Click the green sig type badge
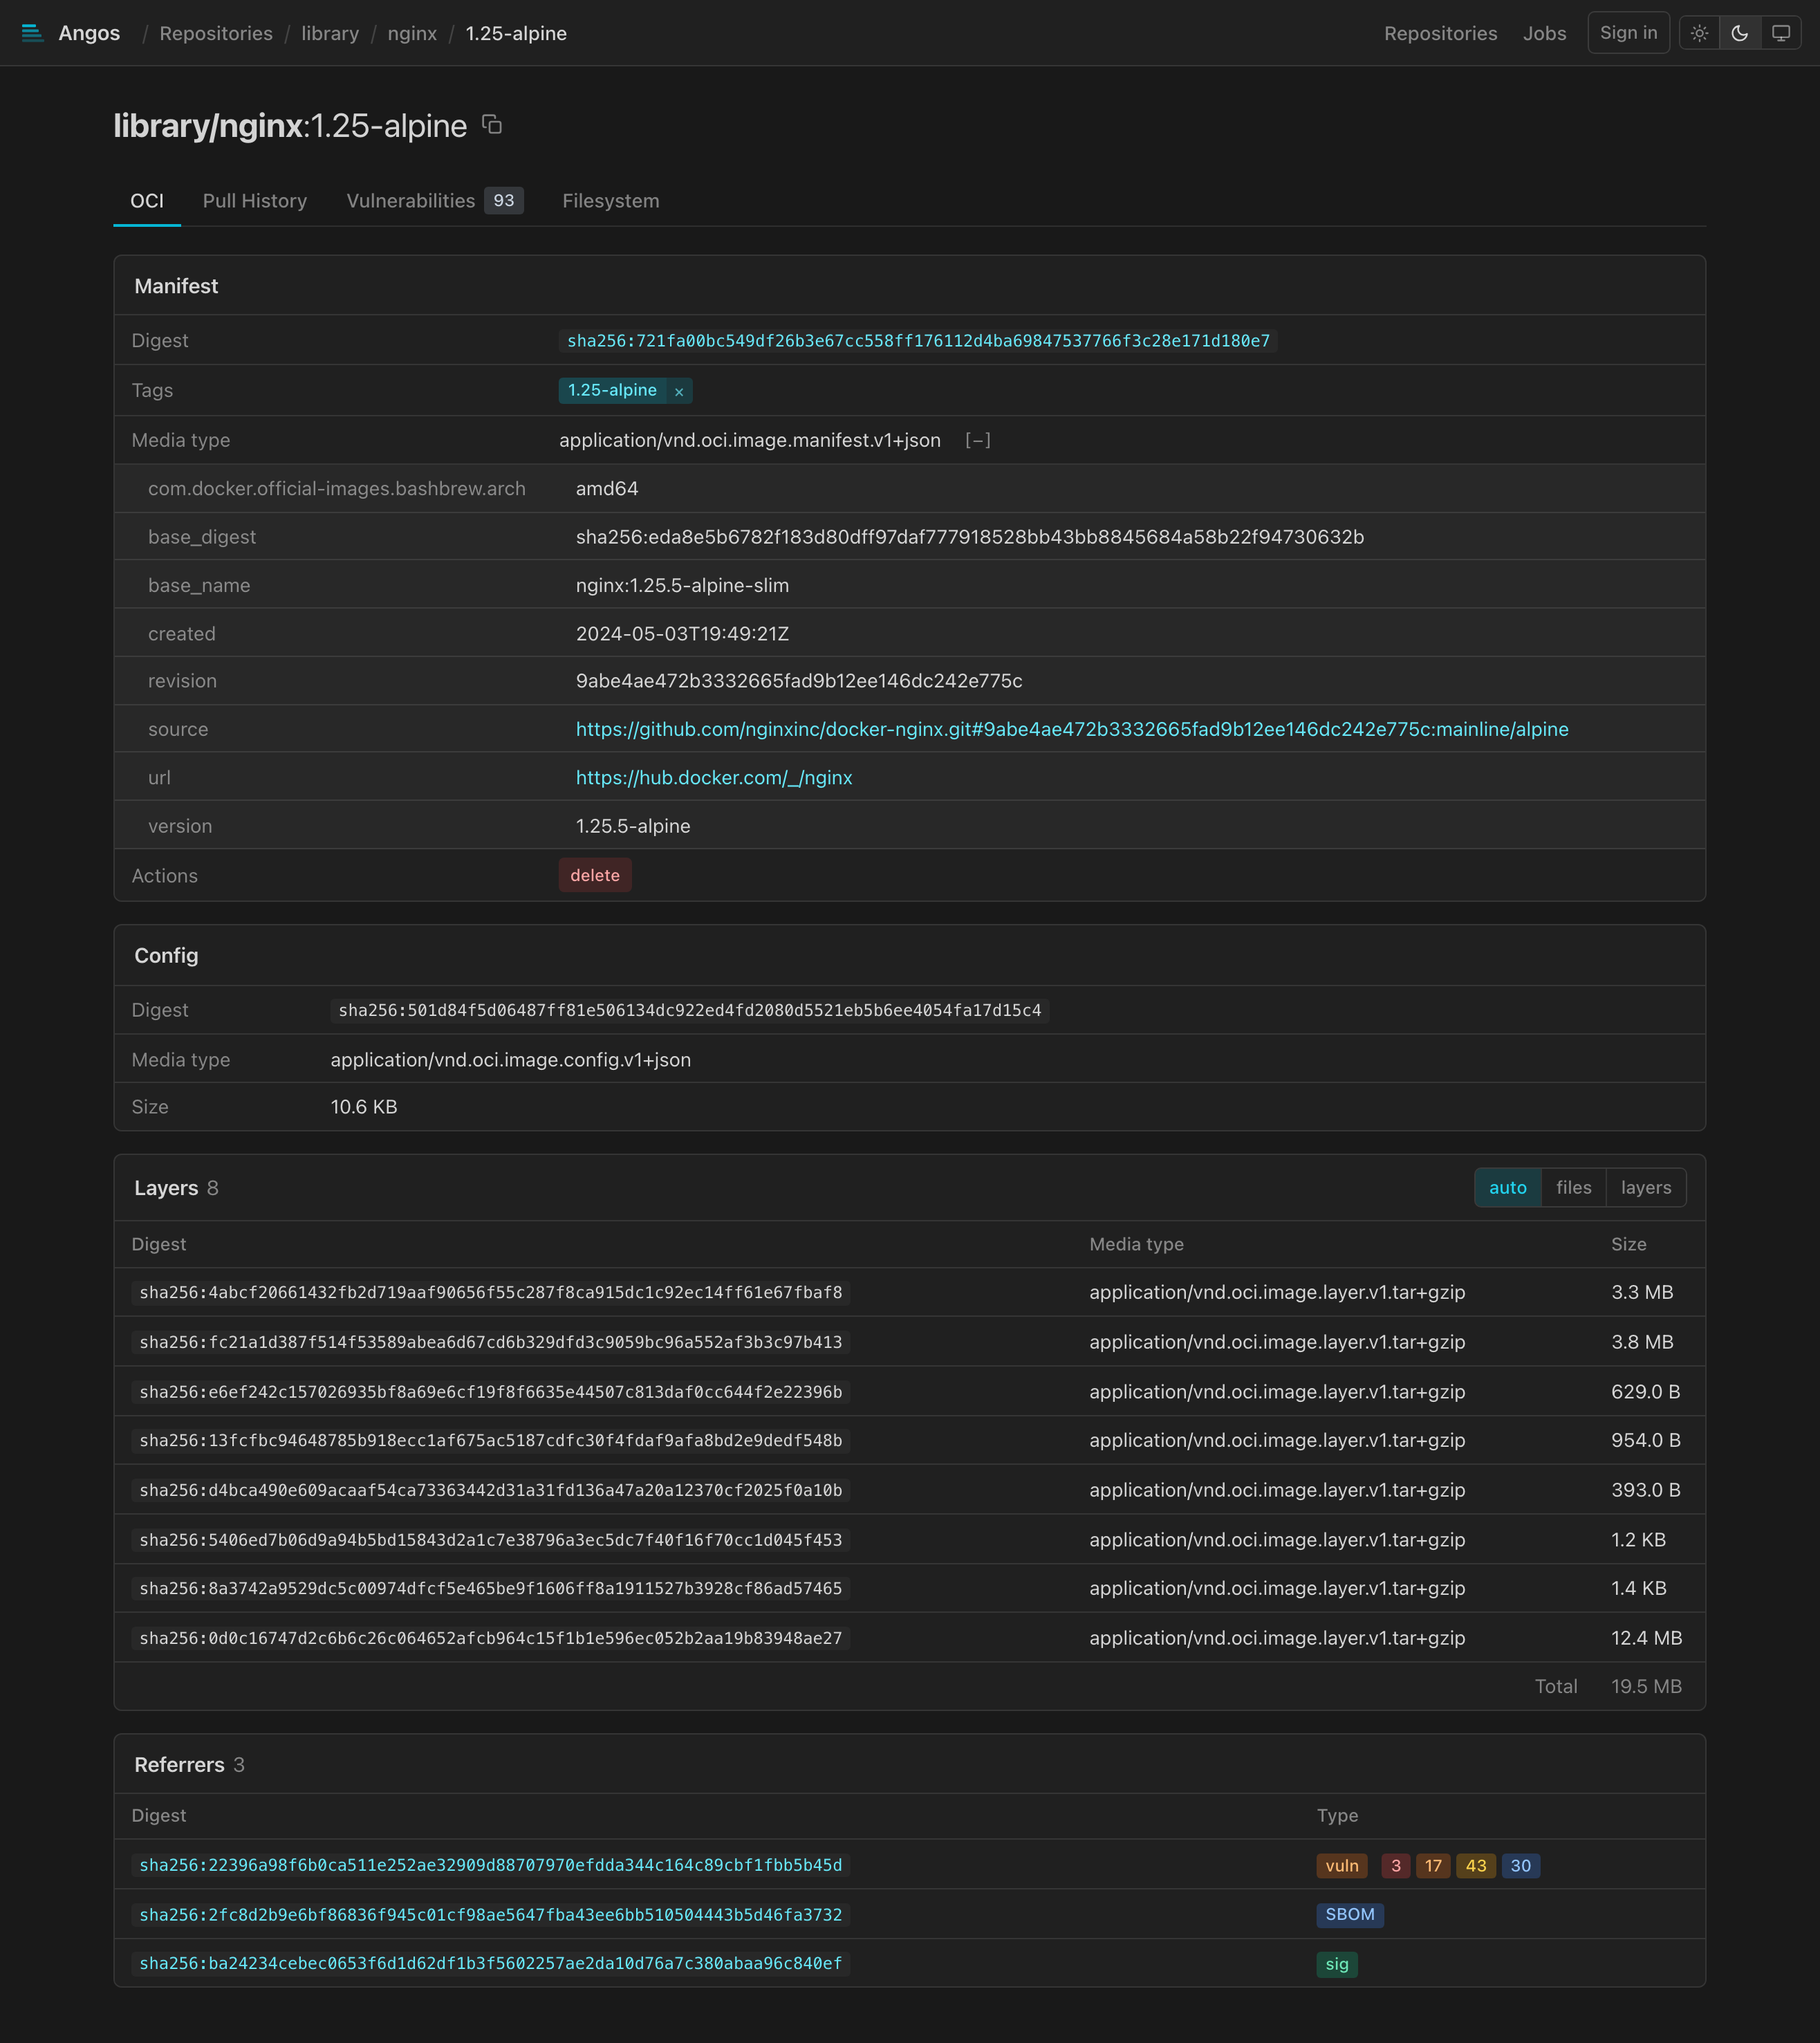Viewport: 1820px width, 2043px height. [1337, 1964]
